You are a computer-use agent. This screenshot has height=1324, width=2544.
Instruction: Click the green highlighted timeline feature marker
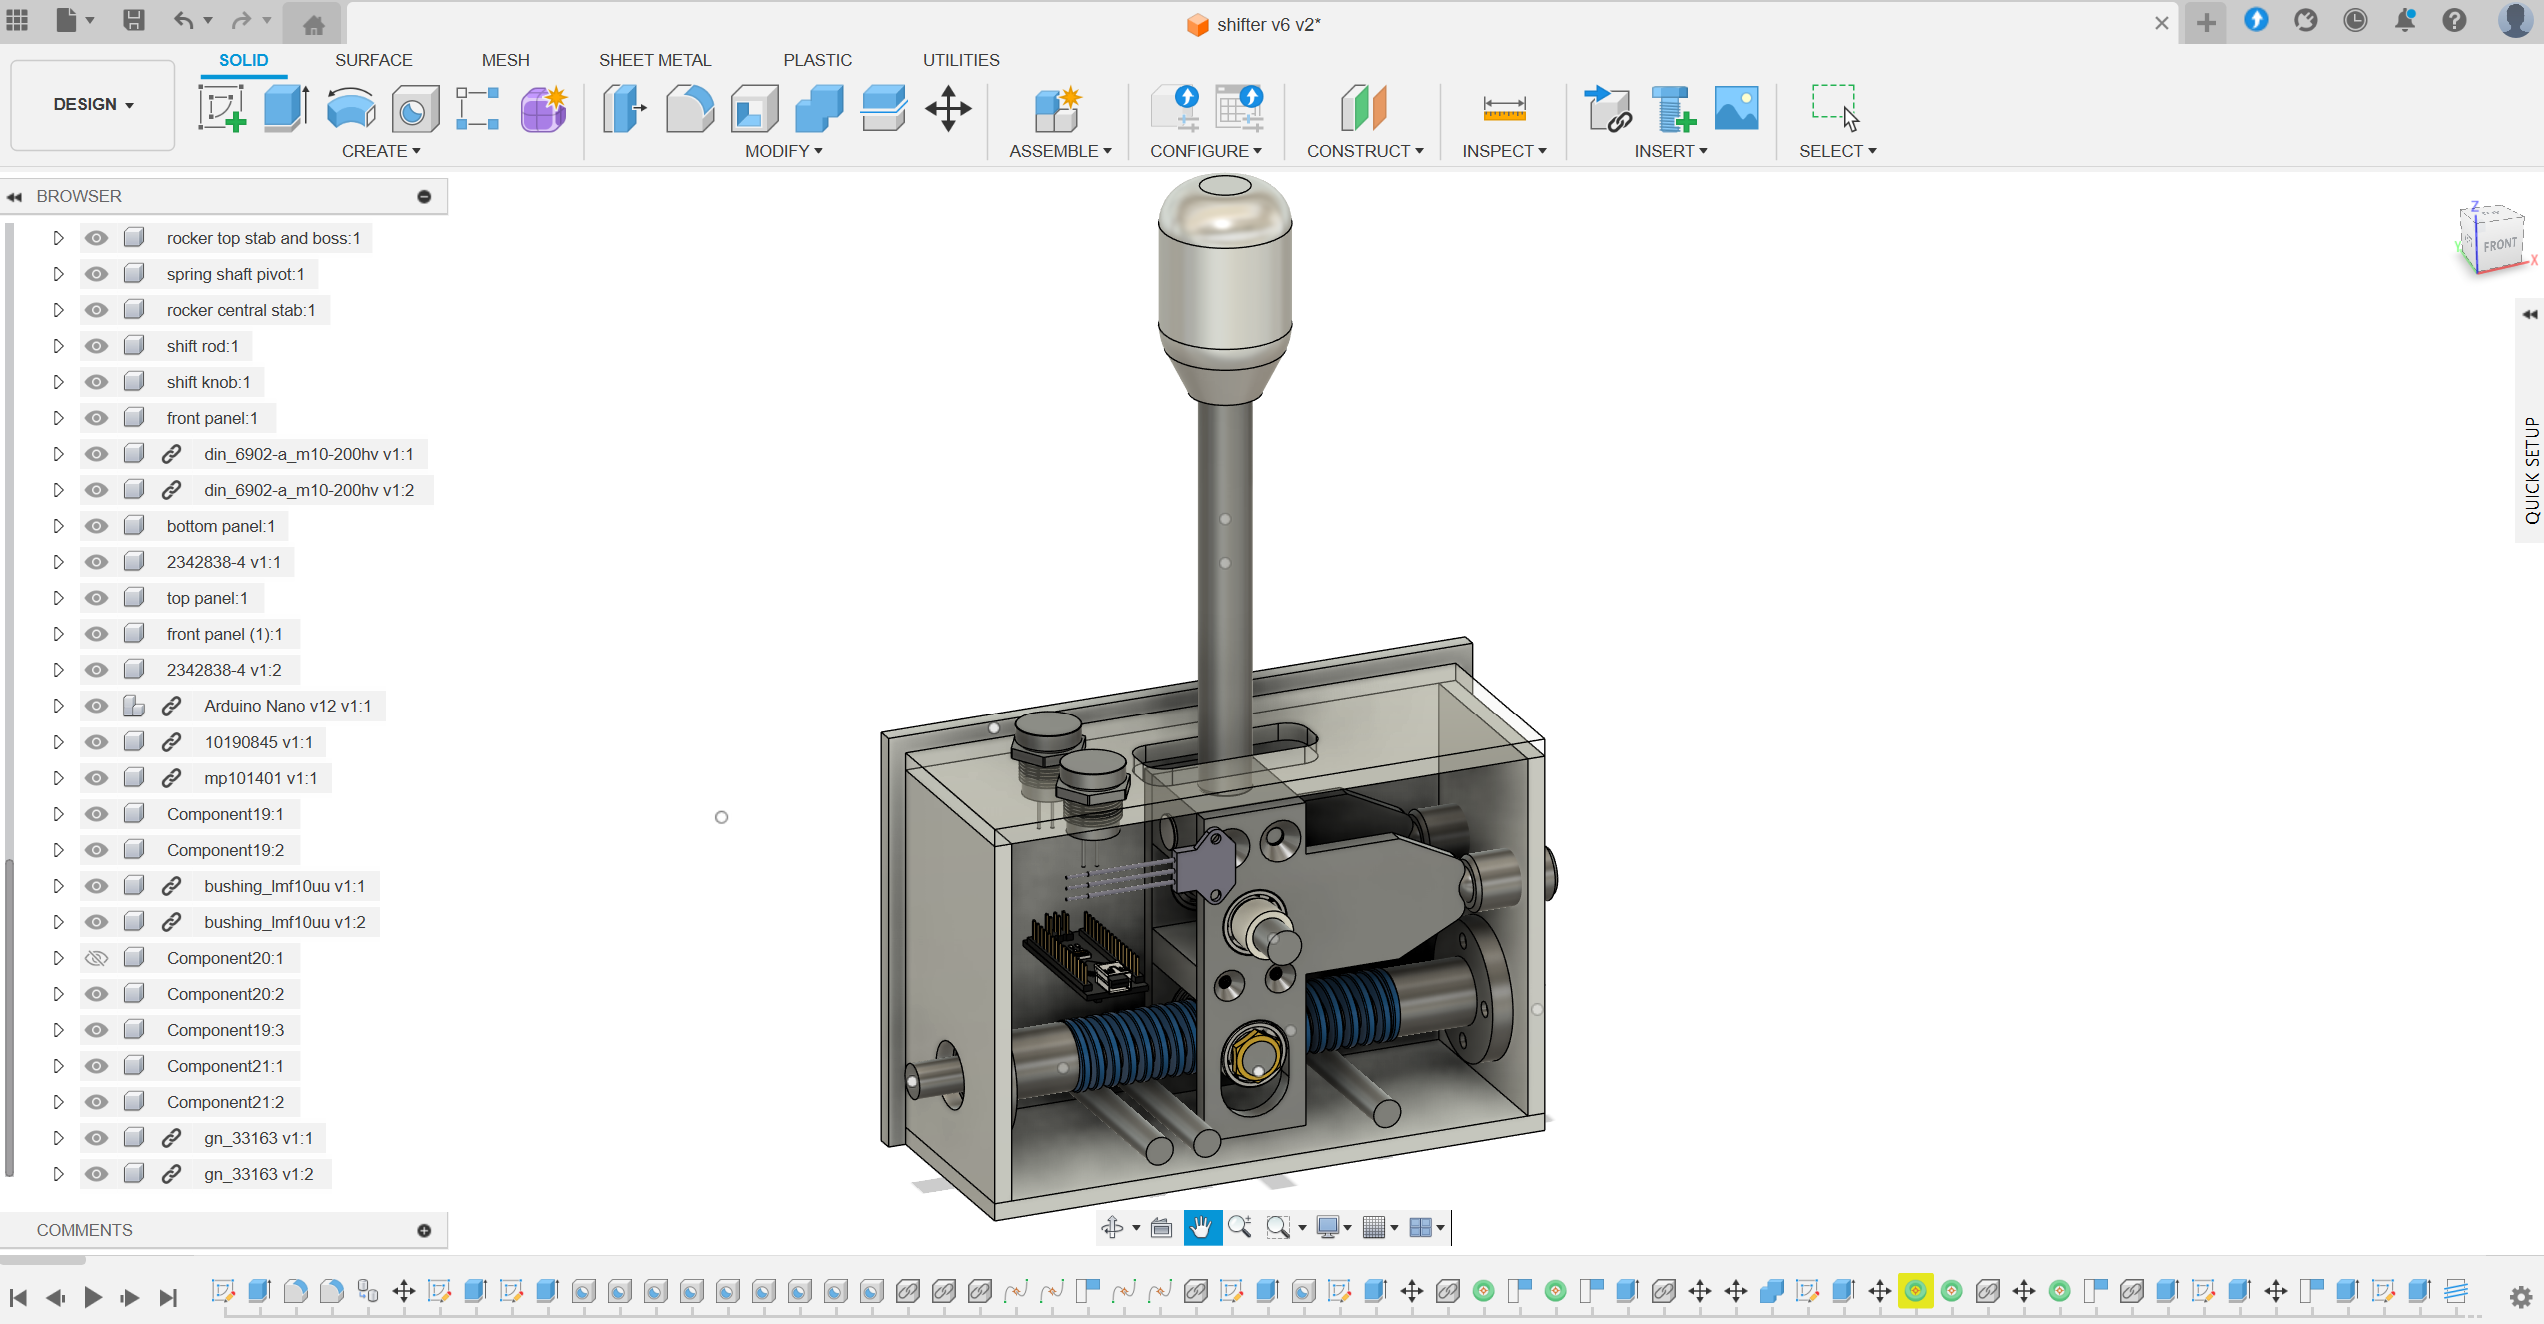coord(1916,1291)
